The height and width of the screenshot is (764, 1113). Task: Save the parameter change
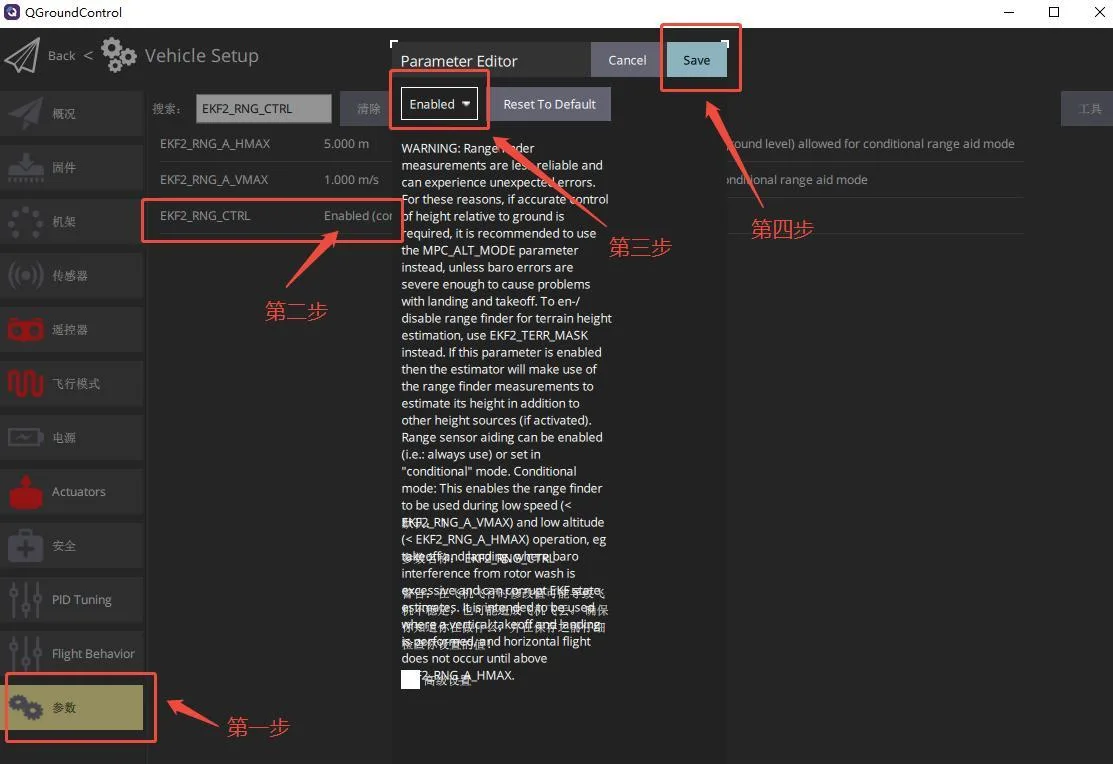[697, 60]
